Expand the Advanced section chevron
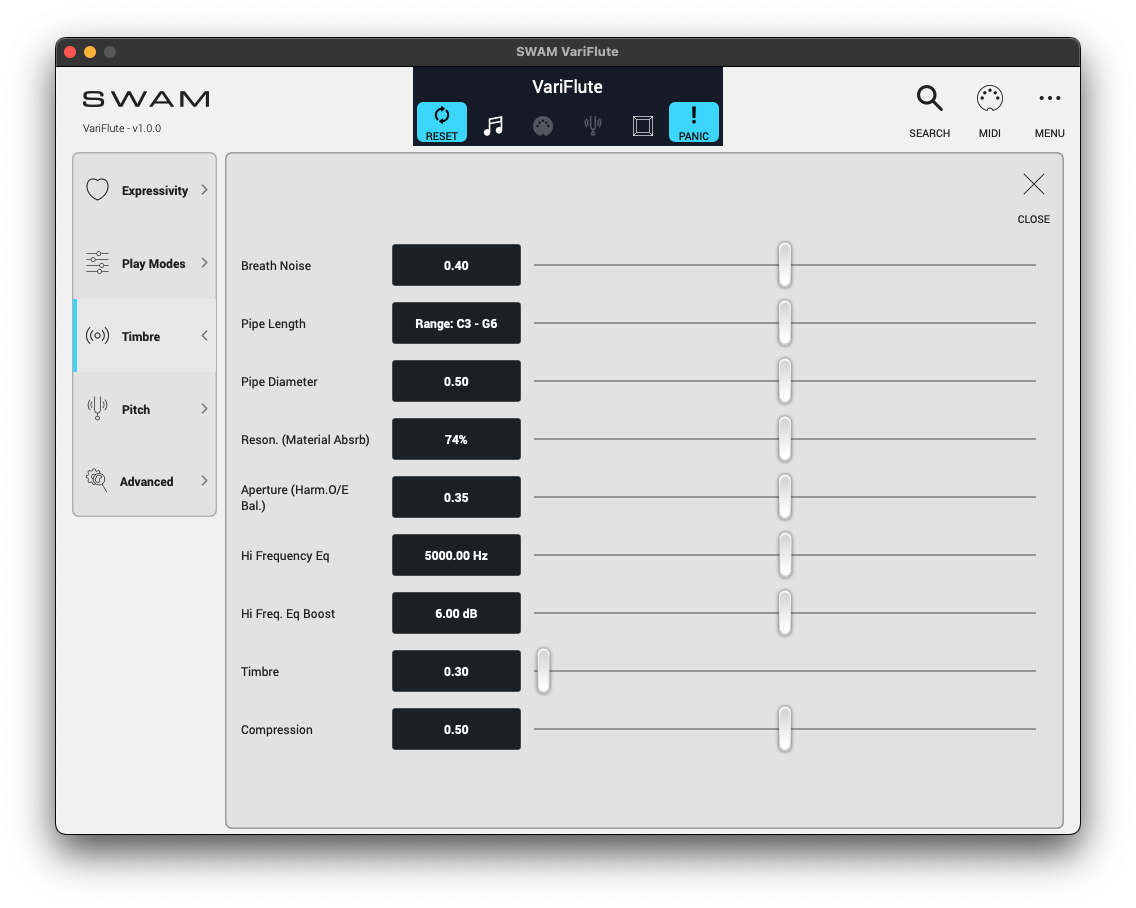The height and width of the screenshot is (908, 1136). pyautogui.click(x=204, y=480)
